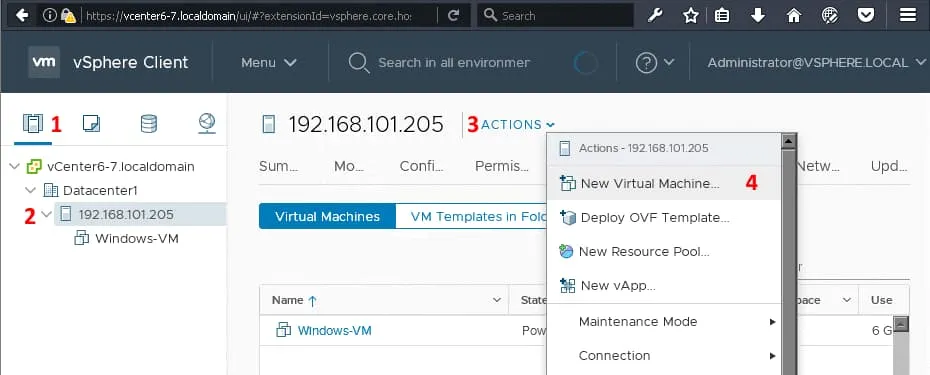This screenshot has width=930, height=375.
Task: Open the browser hamburger menu
Action: pos(908,15)
